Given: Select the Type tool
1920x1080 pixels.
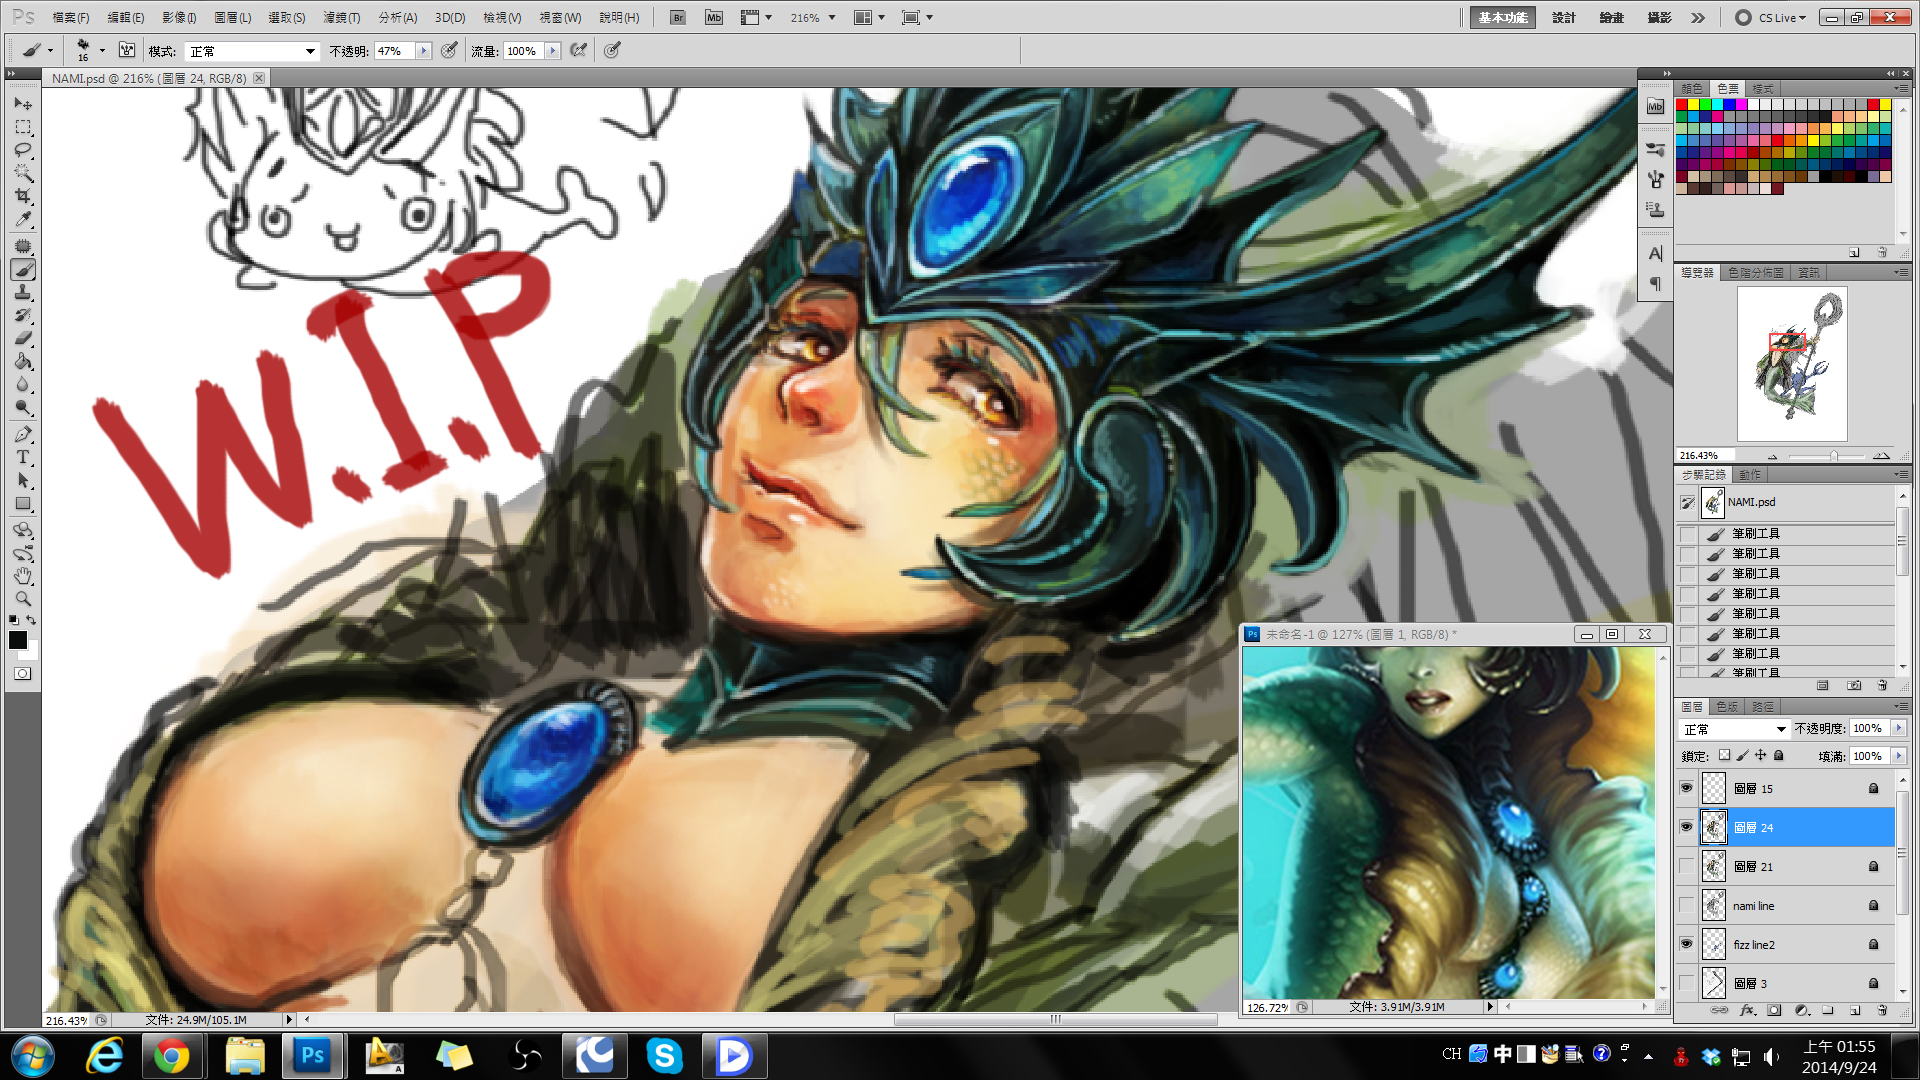Looking at the screenshot, I should coord(23,457).
